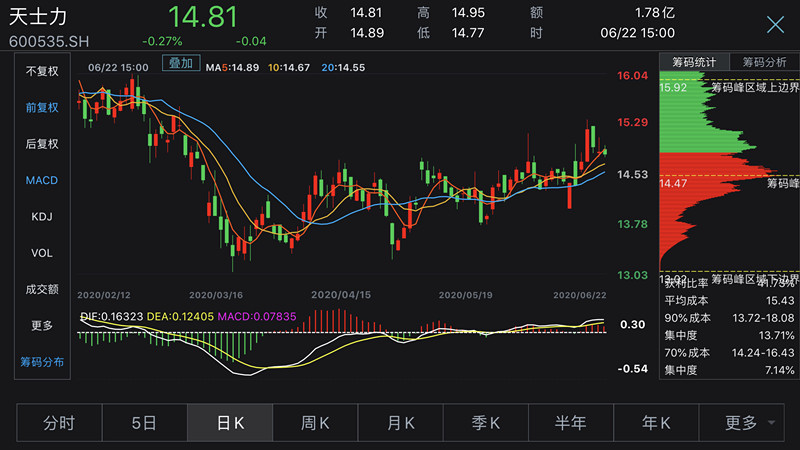Switch indicator to KDJ
This screenshot has height=450, width=800.
pyautogui.click(x=42, y=217)
